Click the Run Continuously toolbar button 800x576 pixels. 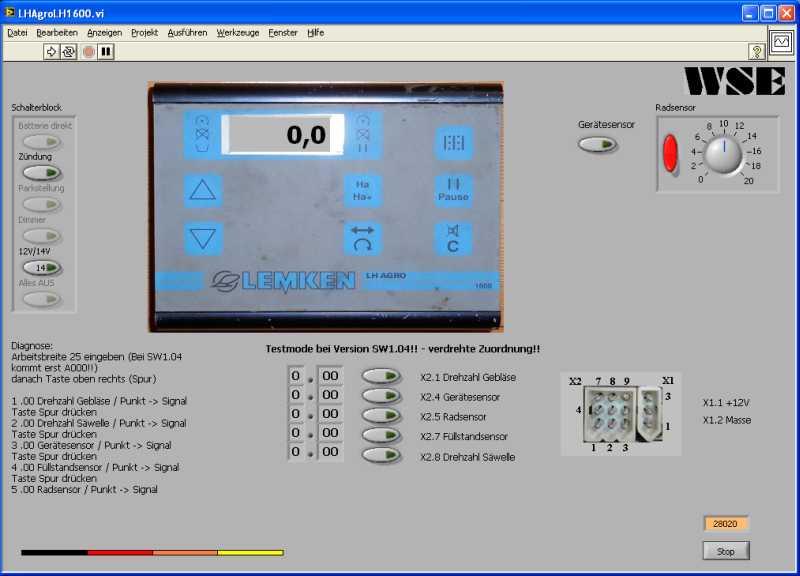[x=68, y=52]
